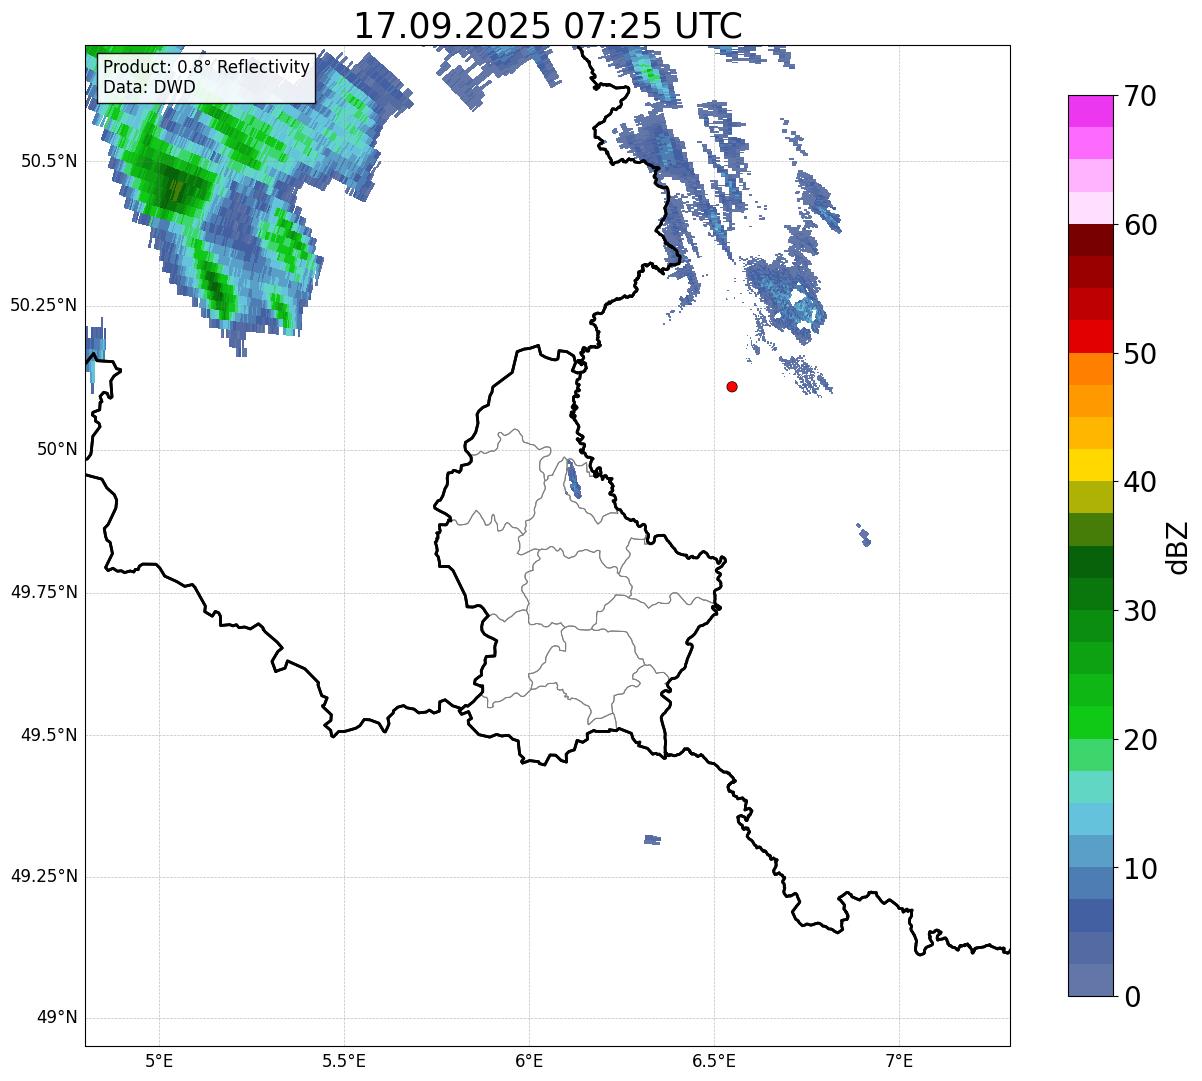The width and height of the screenshot is (1202, 1081).
Task: Click the isolated radar echo near 49.3°N 6.3°E
Action: [652, 839]
